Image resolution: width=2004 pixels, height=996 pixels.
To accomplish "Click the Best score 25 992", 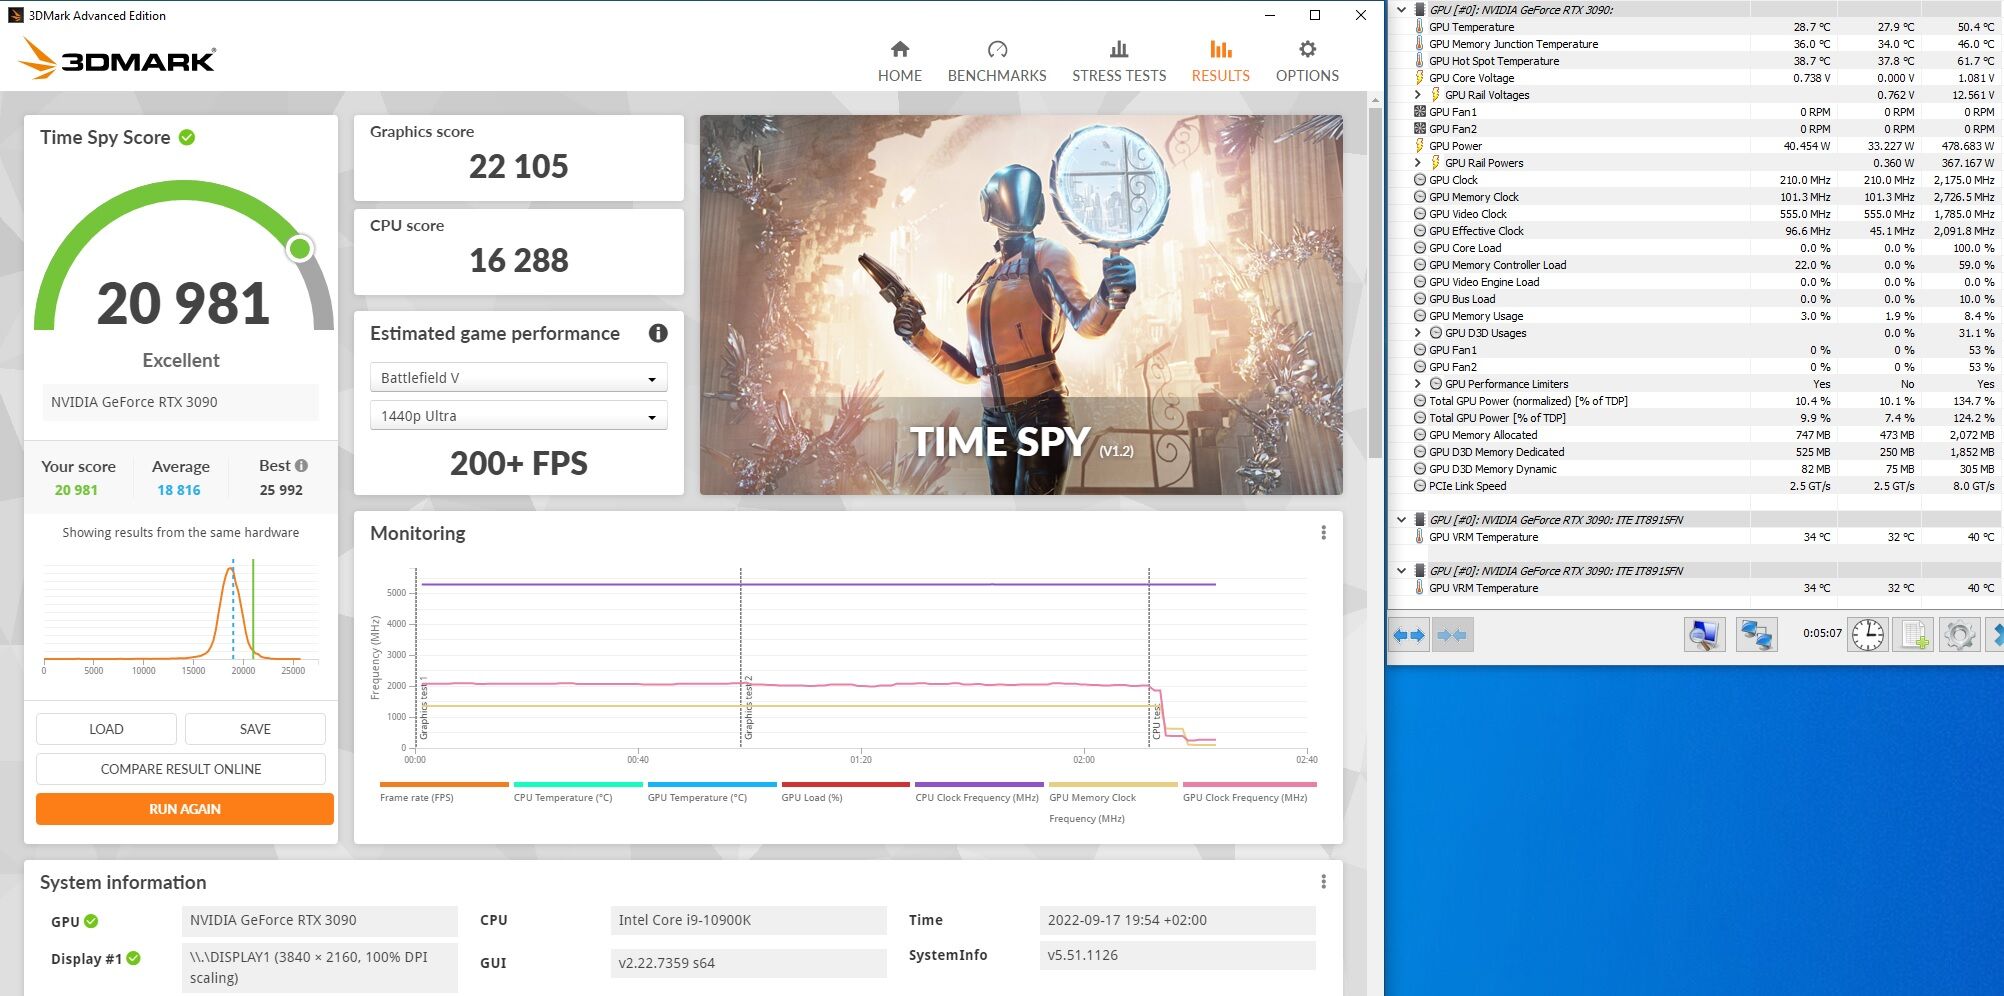I will coord(281,490).
